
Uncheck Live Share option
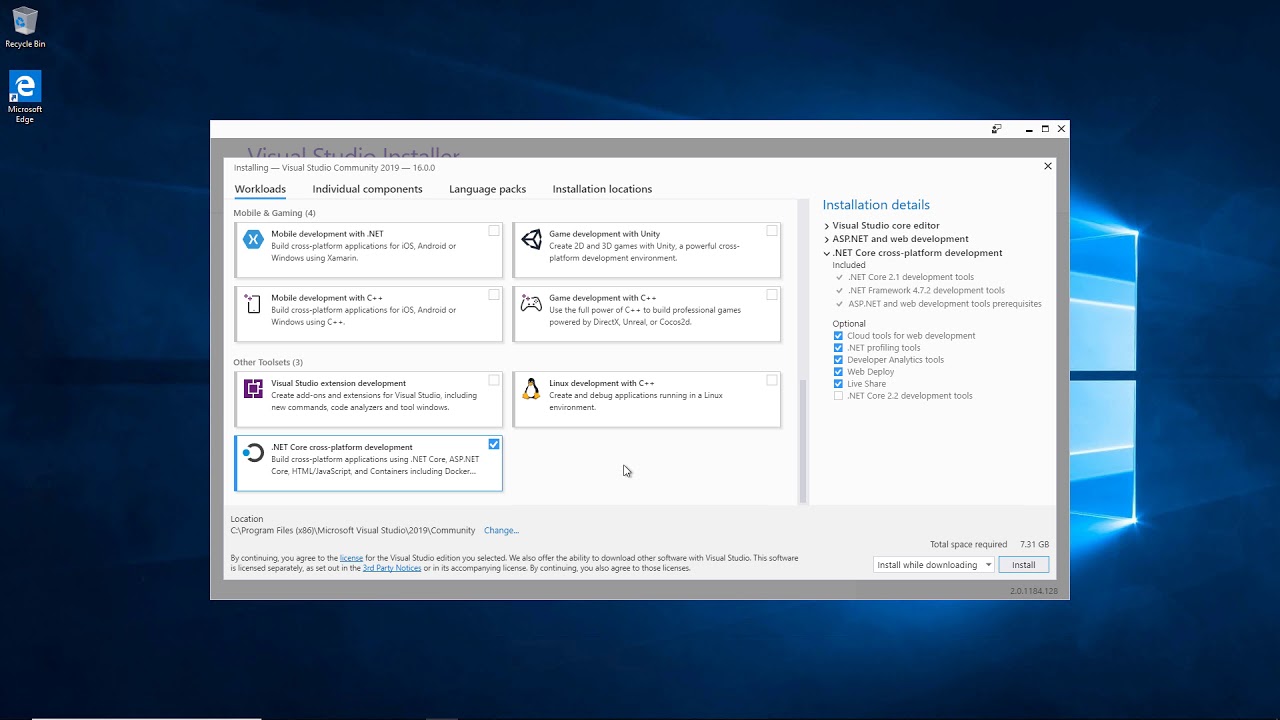pos(838,384)
